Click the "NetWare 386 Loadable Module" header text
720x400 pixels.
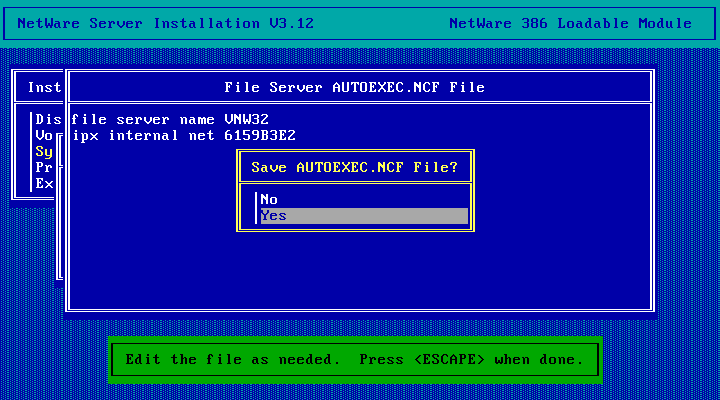(x=570, y=23)
